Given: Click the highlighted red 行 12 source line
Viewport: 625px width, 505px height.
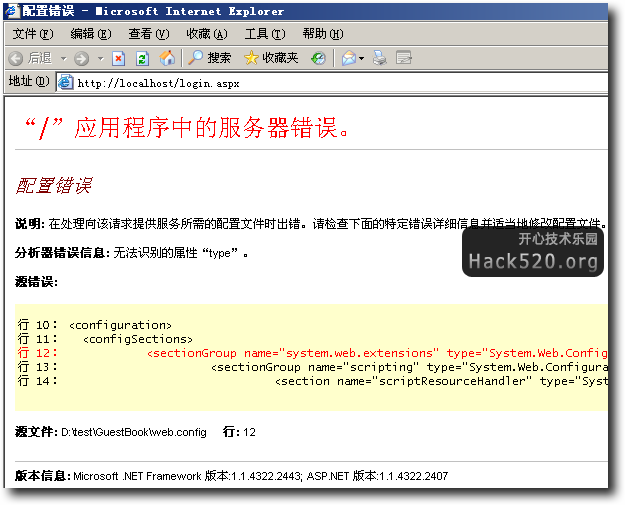Looking at the screenshot, I should point(312,353).
